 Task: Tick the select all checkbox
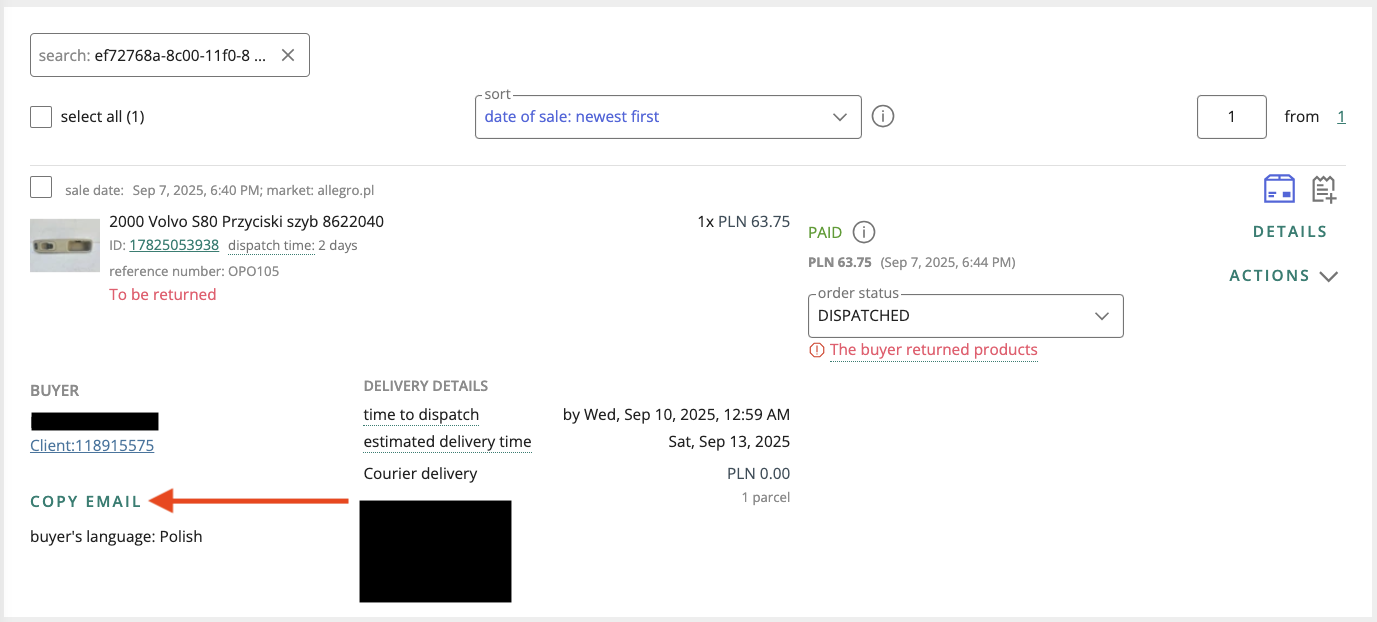[x=41, y=117]
